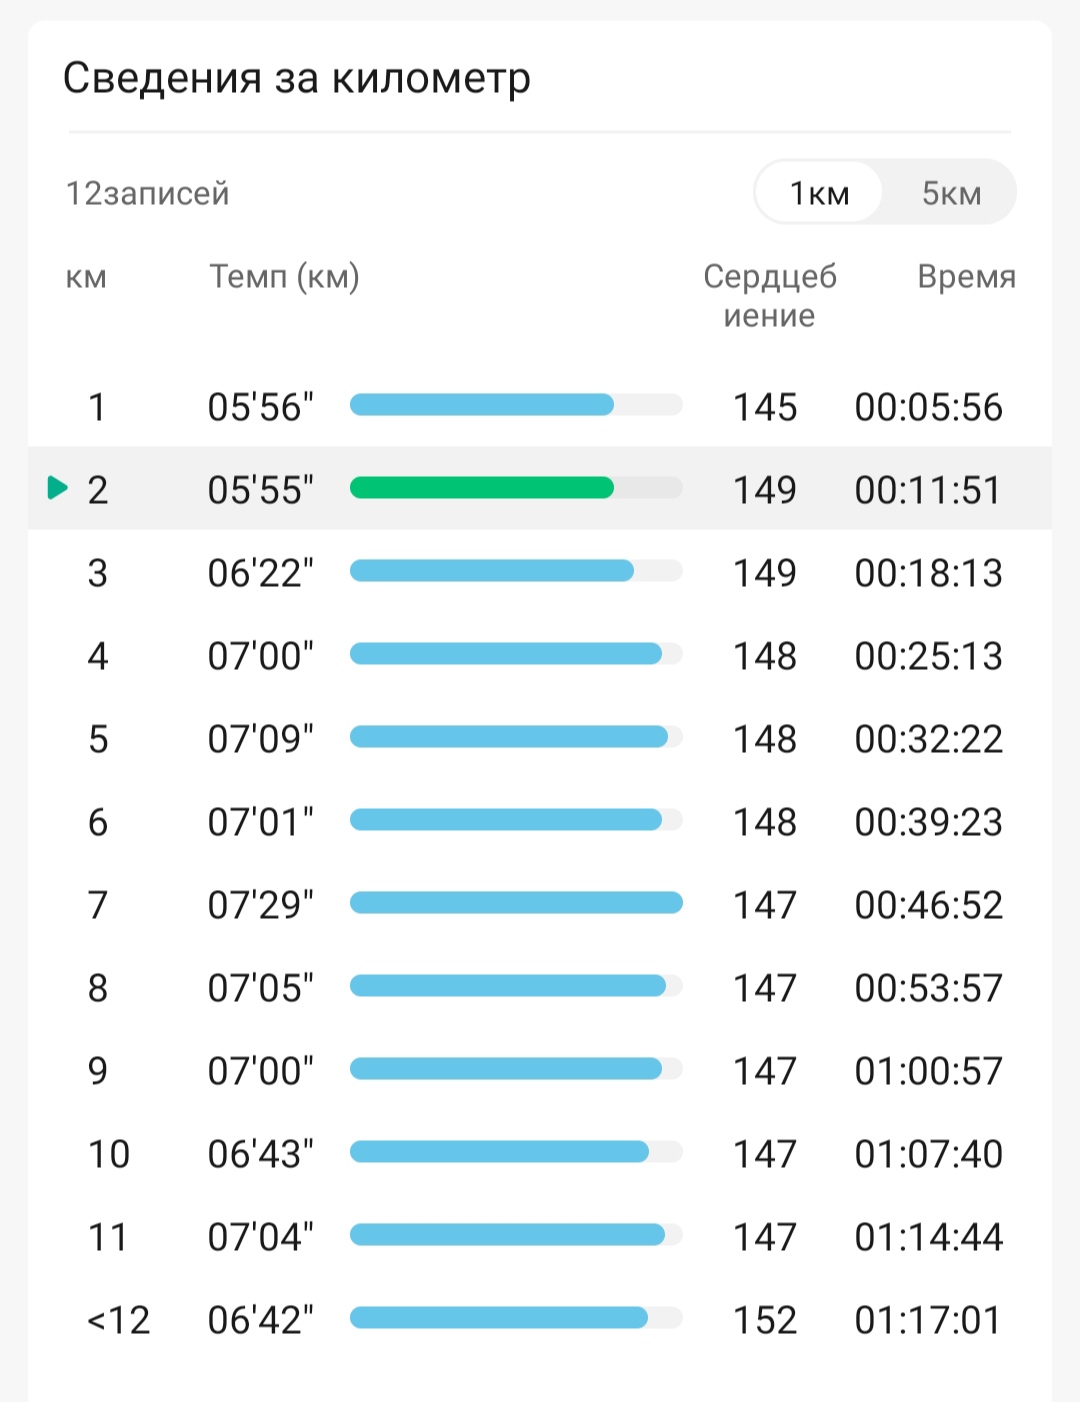Viewport: 1080px width, 1402px height.
Task: Select kilometer 10 row with pace 06'43"
Action: click(x=540, y=1153)
